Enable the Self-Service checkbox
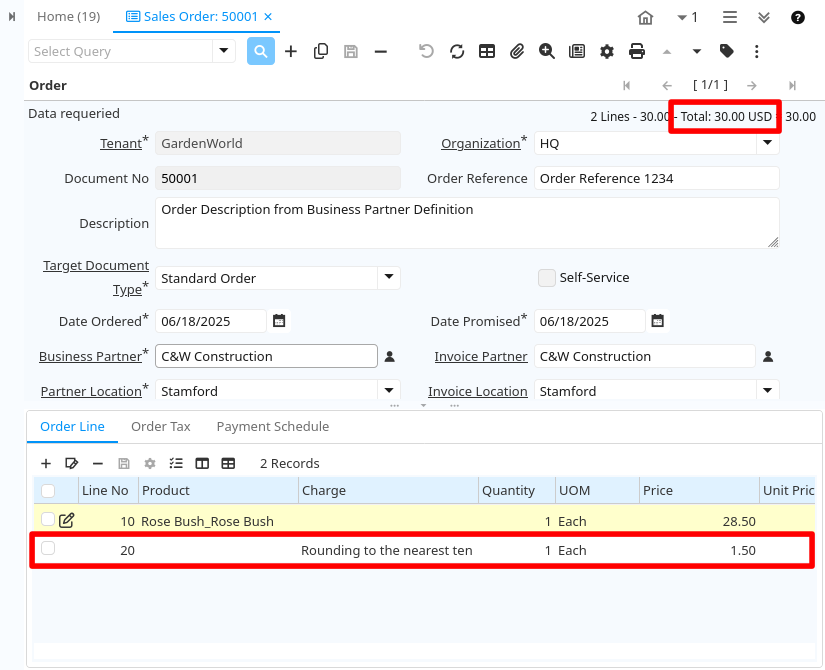The image size is (825, 670). [x=547, y=278]
